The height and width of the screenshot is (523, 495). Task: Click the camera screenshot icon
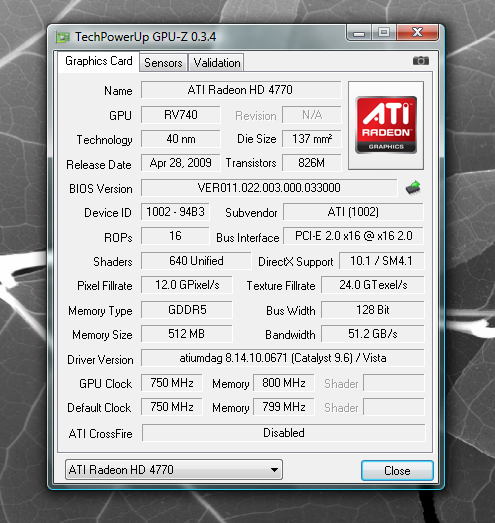tap(421, 61)
